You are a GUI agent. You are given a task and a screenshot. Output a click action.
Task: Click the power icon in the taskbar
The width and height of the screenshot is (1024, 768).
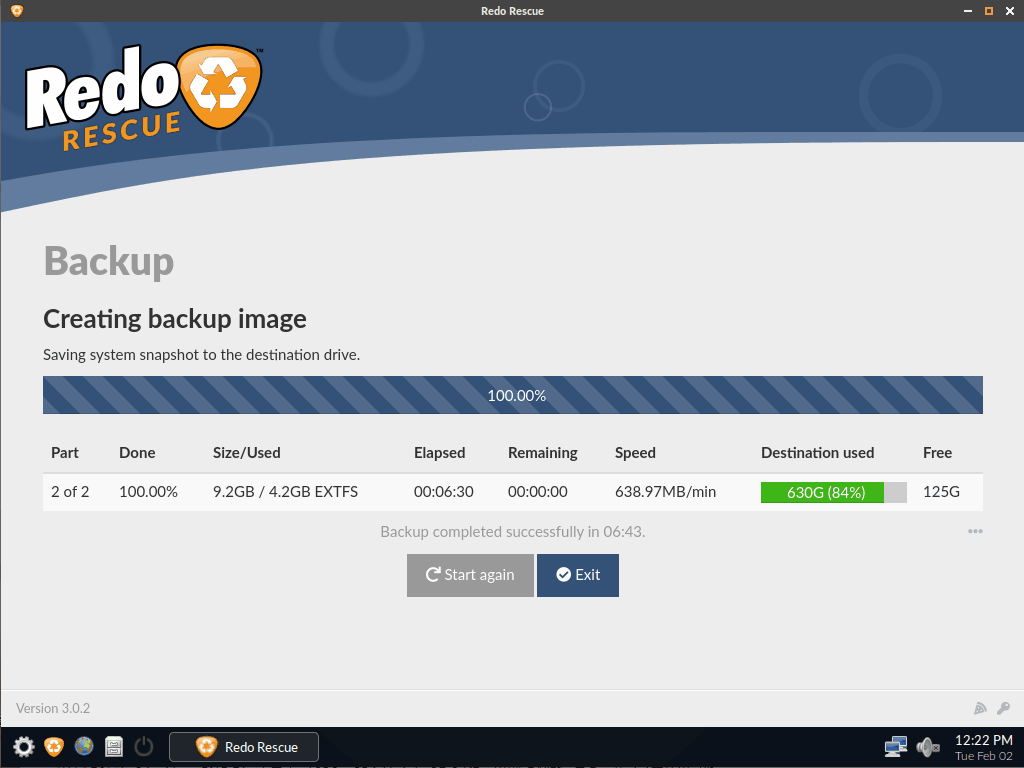(144, 746)
